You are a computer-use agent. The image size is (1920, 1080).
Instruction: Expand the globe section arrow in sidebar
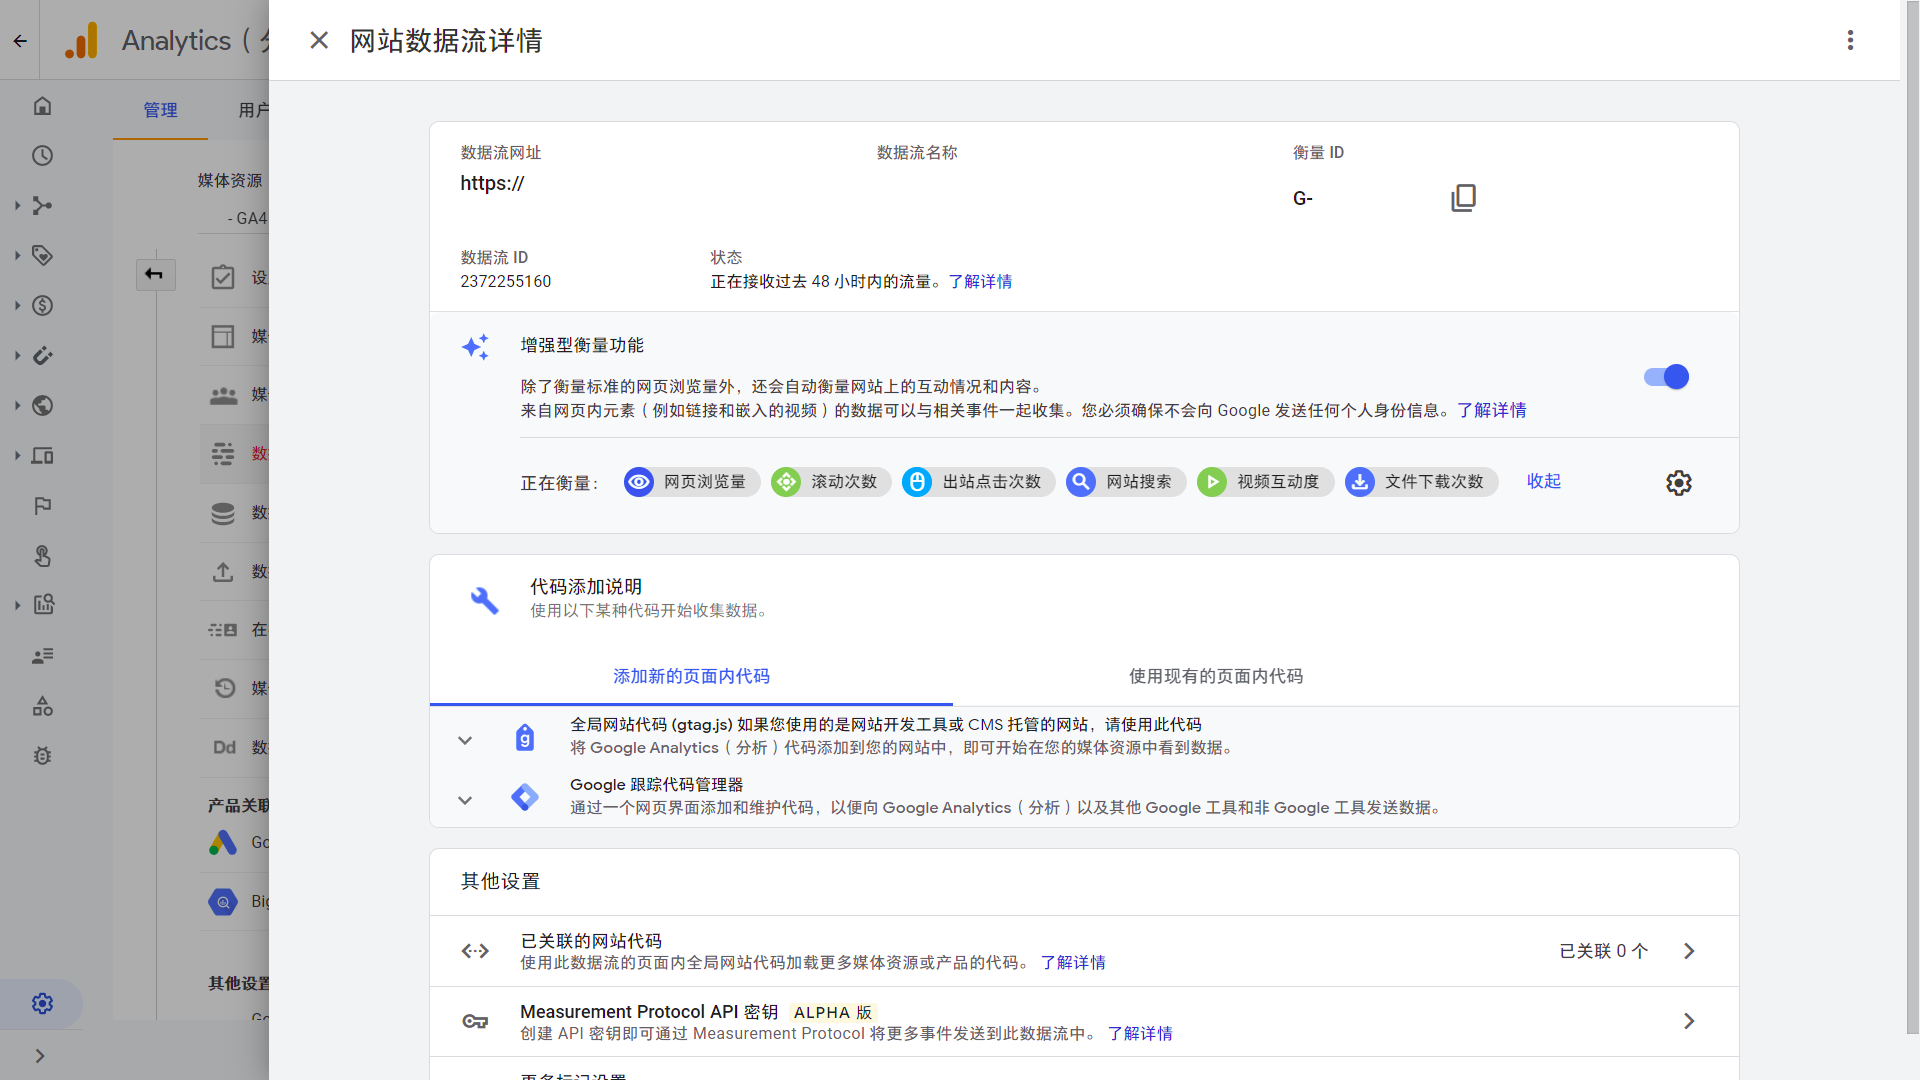pos(17,406)
